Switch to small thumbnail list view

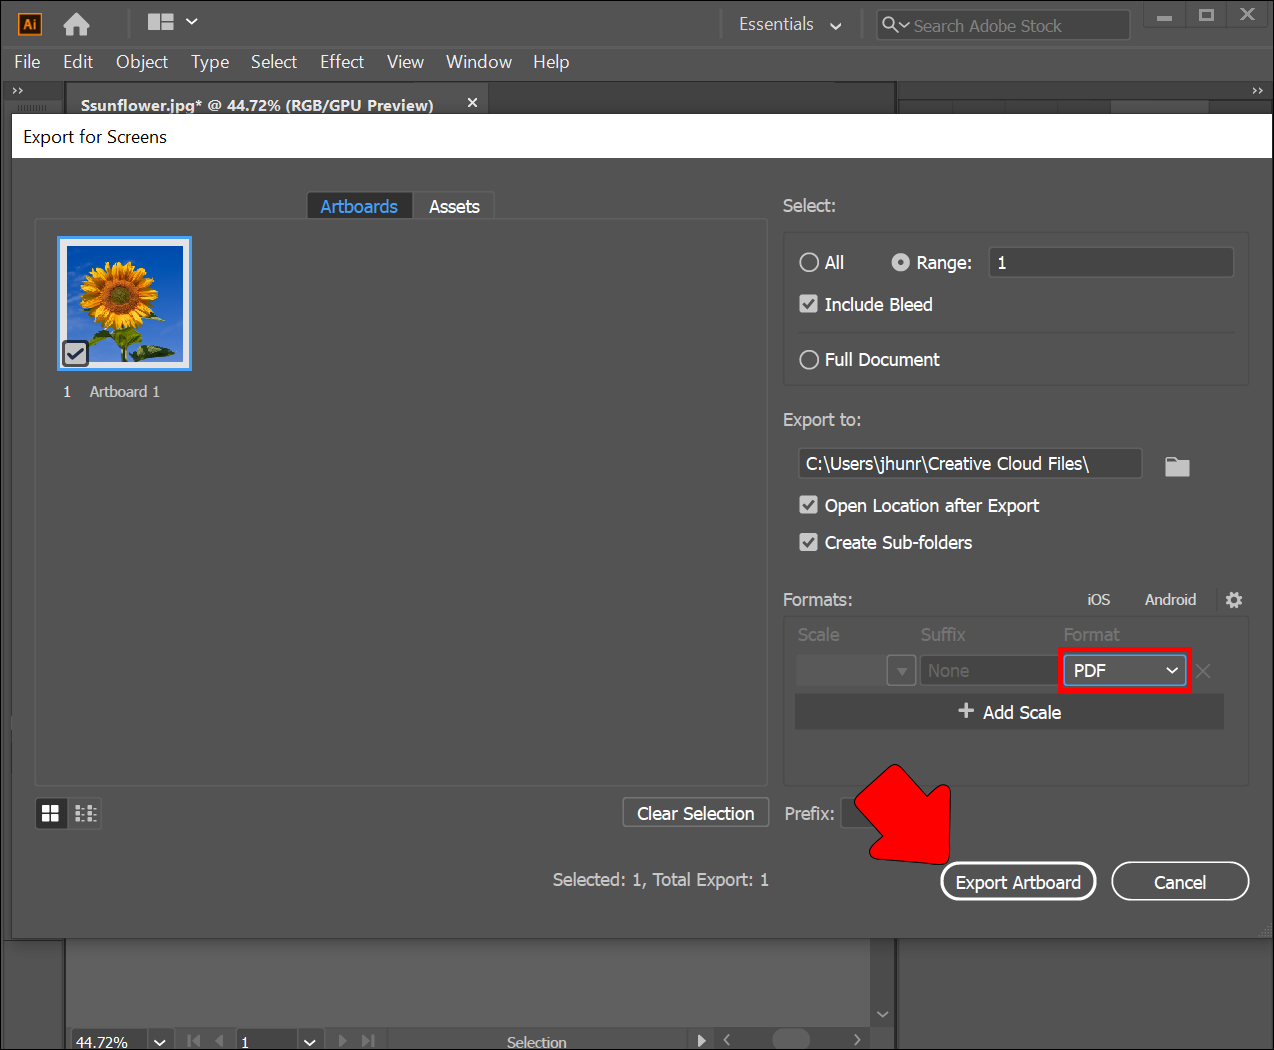(86, 814)
